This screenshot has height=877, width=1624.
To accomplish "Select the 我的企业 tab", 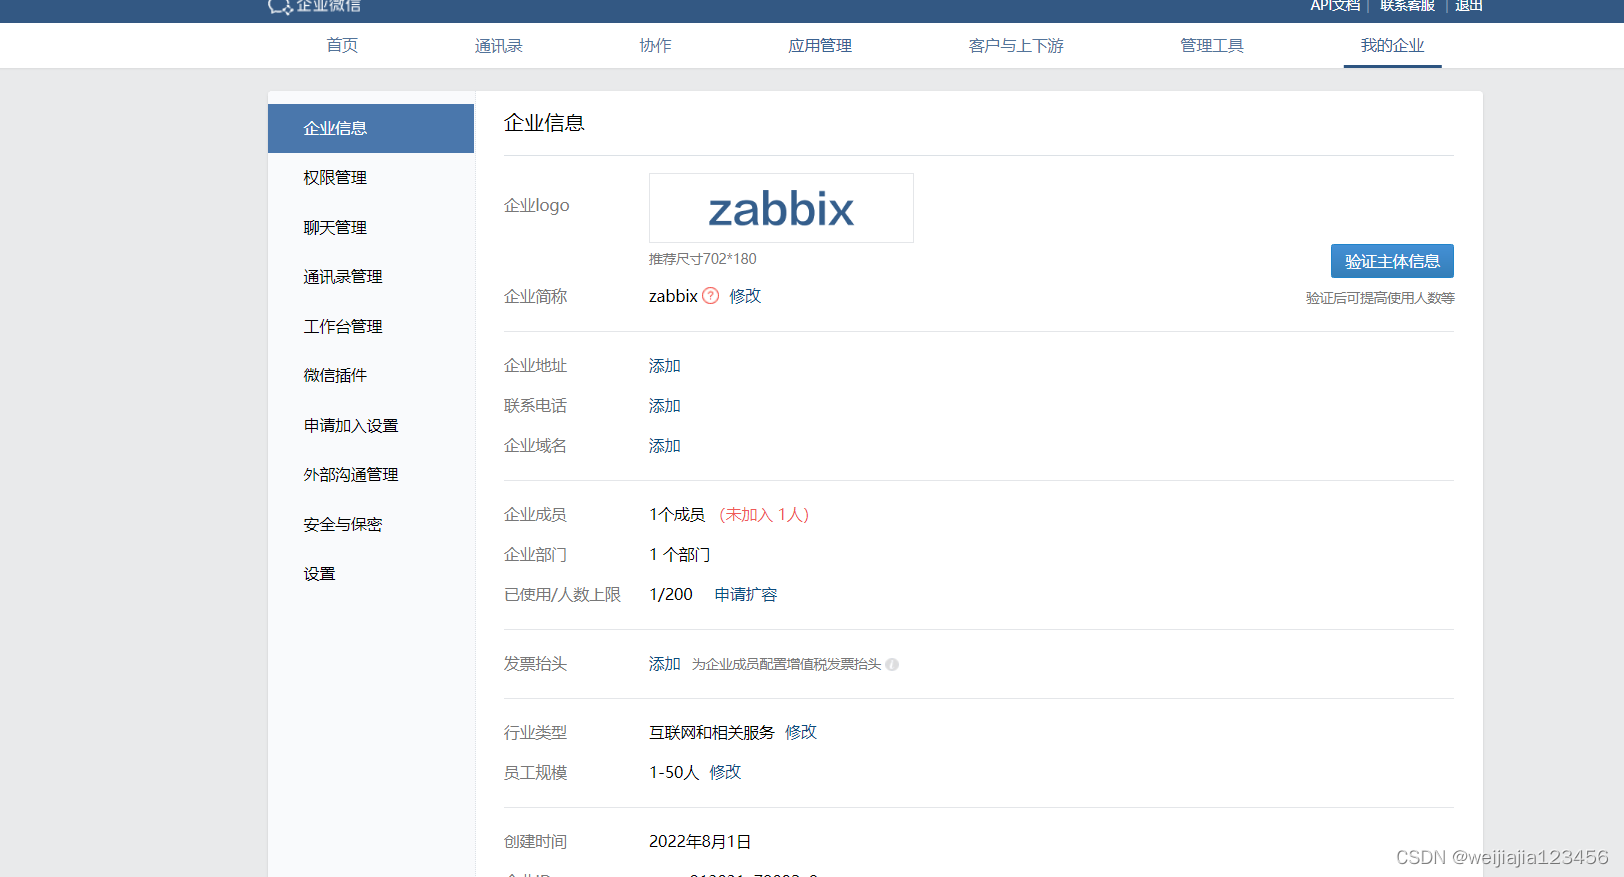I will [x=1392, y=46].
